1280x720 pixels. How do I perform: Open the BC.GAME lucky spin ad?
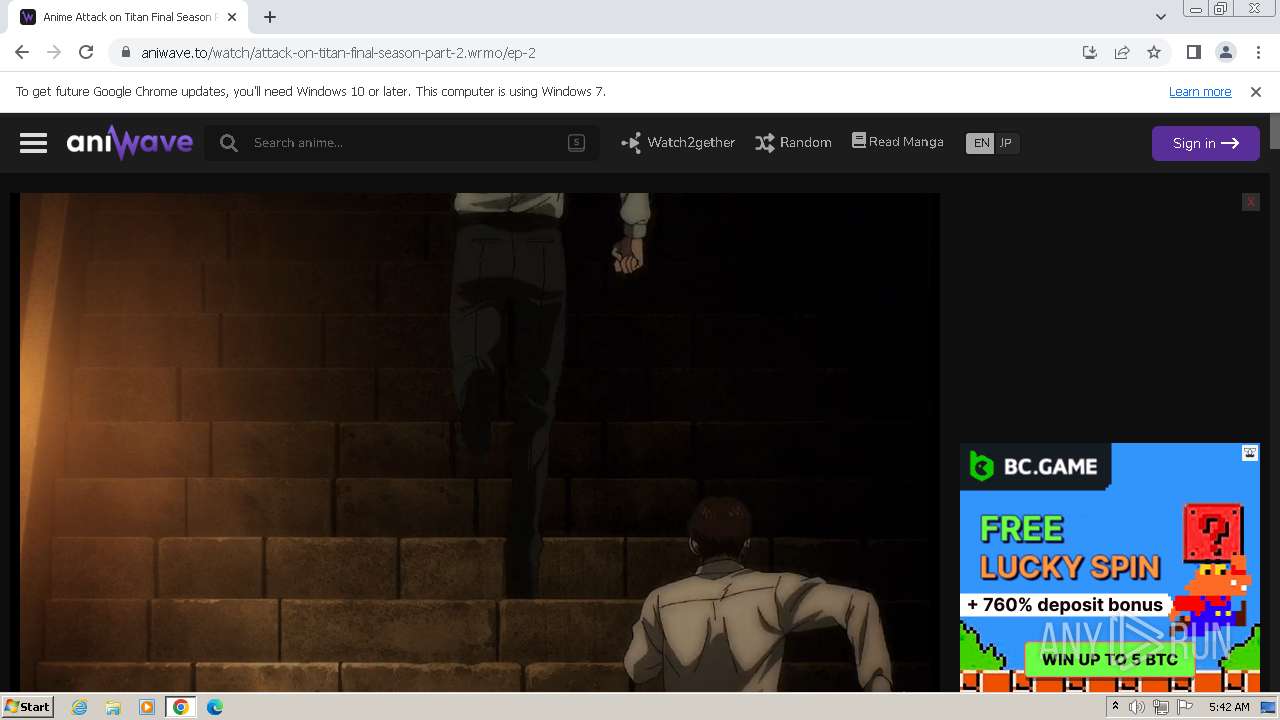[x=1110, y=567]
